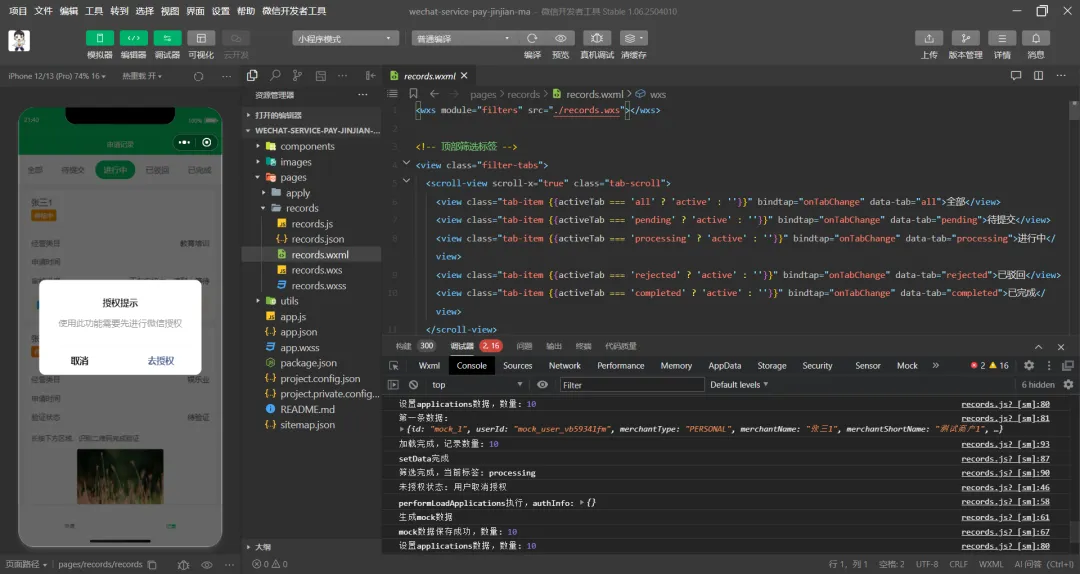Toggle the 调试器 debugger panel button
The height and width of the screenshot is (574, 1080).
click(167, 38)
